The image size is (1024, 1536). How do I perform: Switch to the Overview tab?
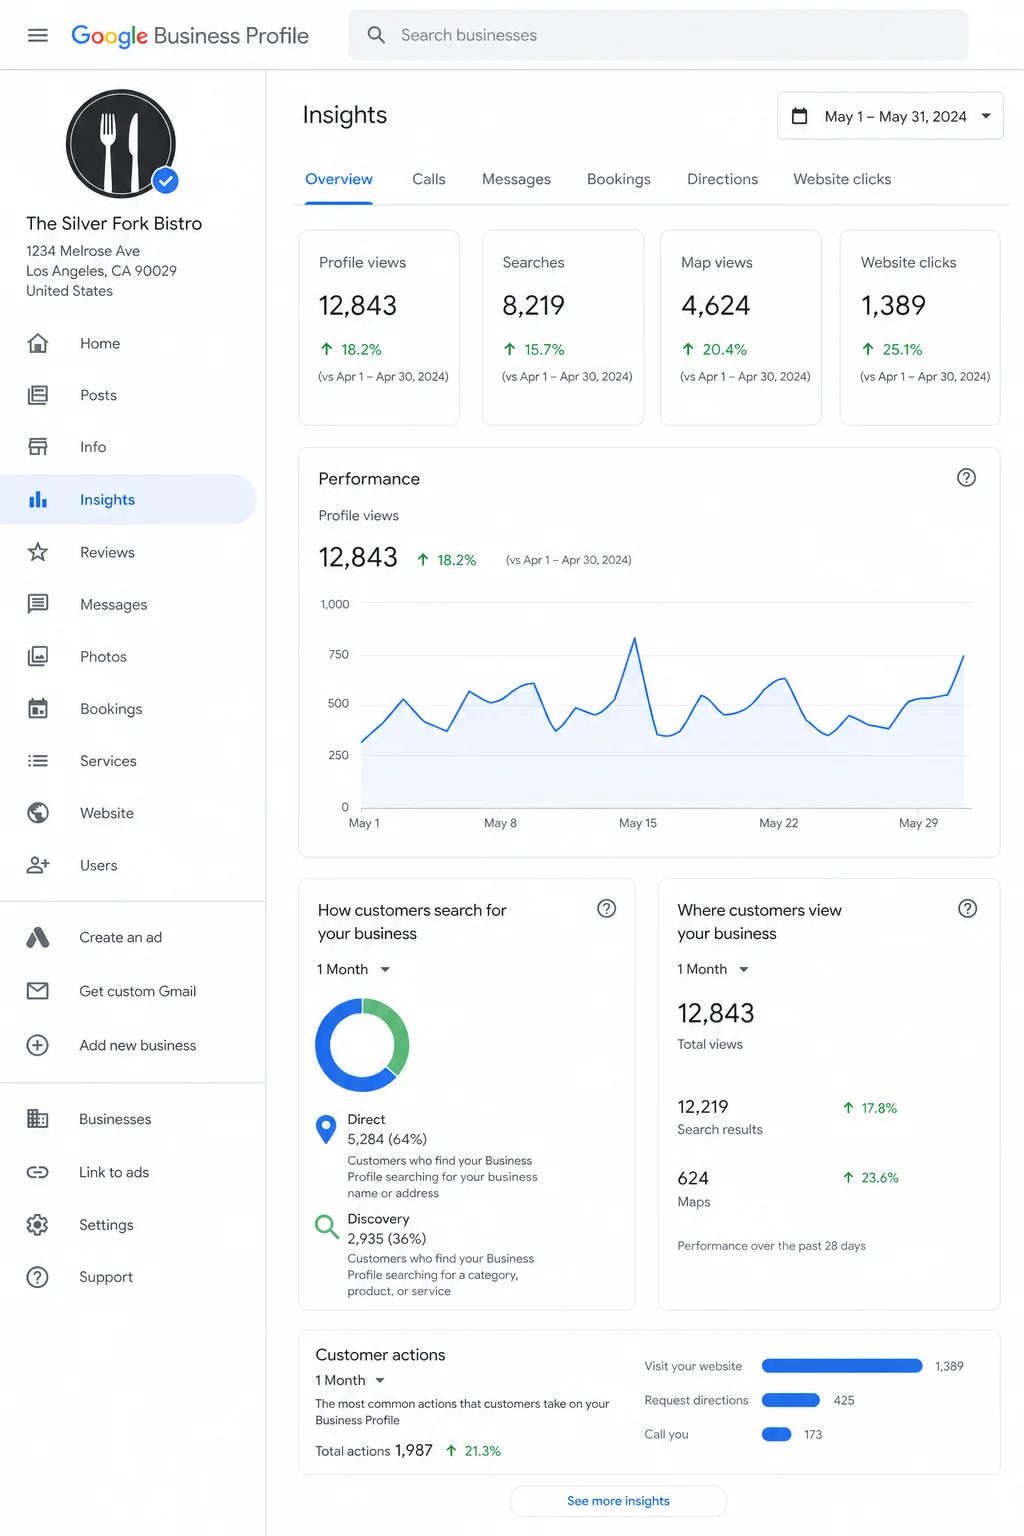(339, 179)
